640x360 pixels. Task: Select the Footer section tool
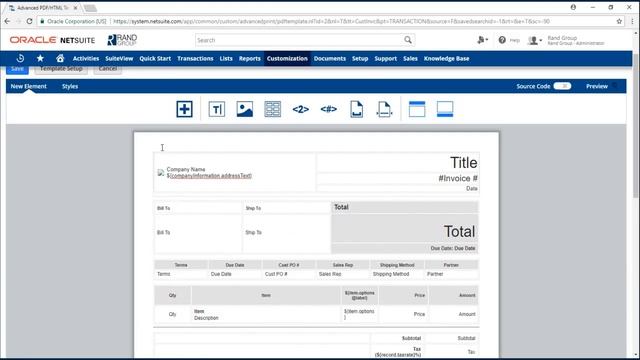click(445, 109)
